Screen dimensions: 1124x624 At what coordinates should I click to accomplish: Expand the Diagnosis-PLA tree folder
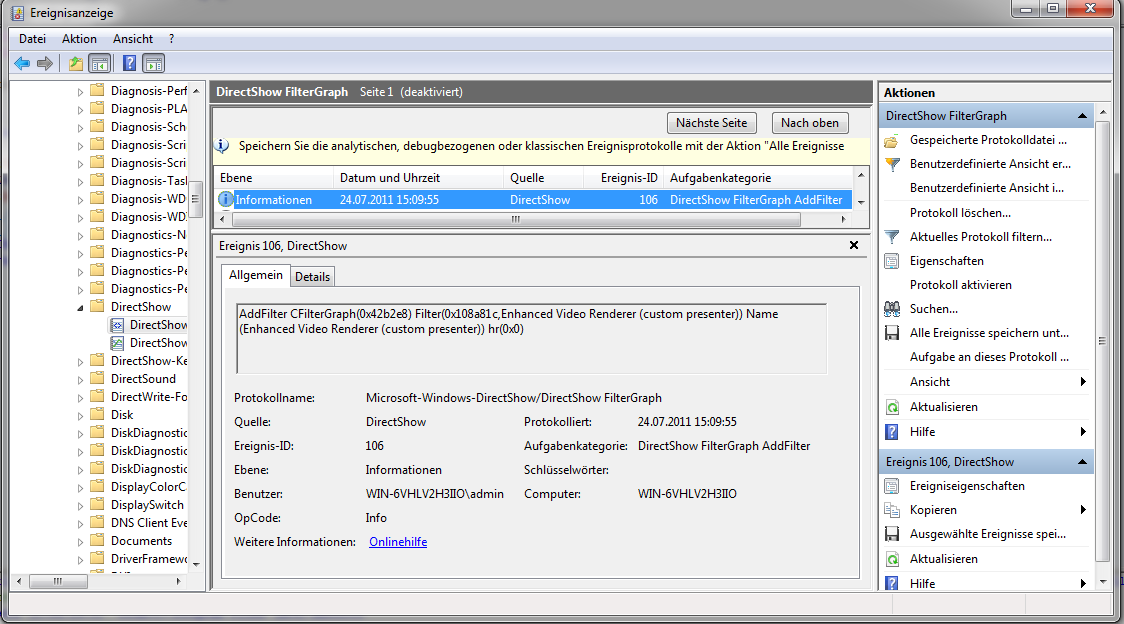tap(81, 109)
